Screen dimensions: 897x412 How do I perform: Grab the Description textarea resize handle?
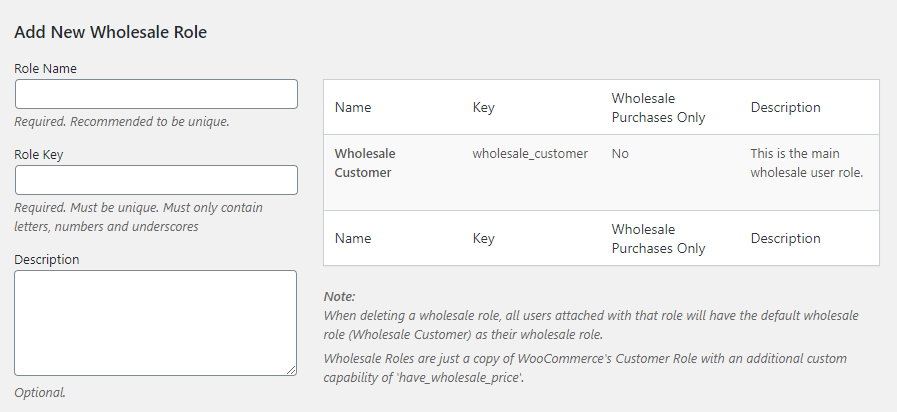(291, 370)
